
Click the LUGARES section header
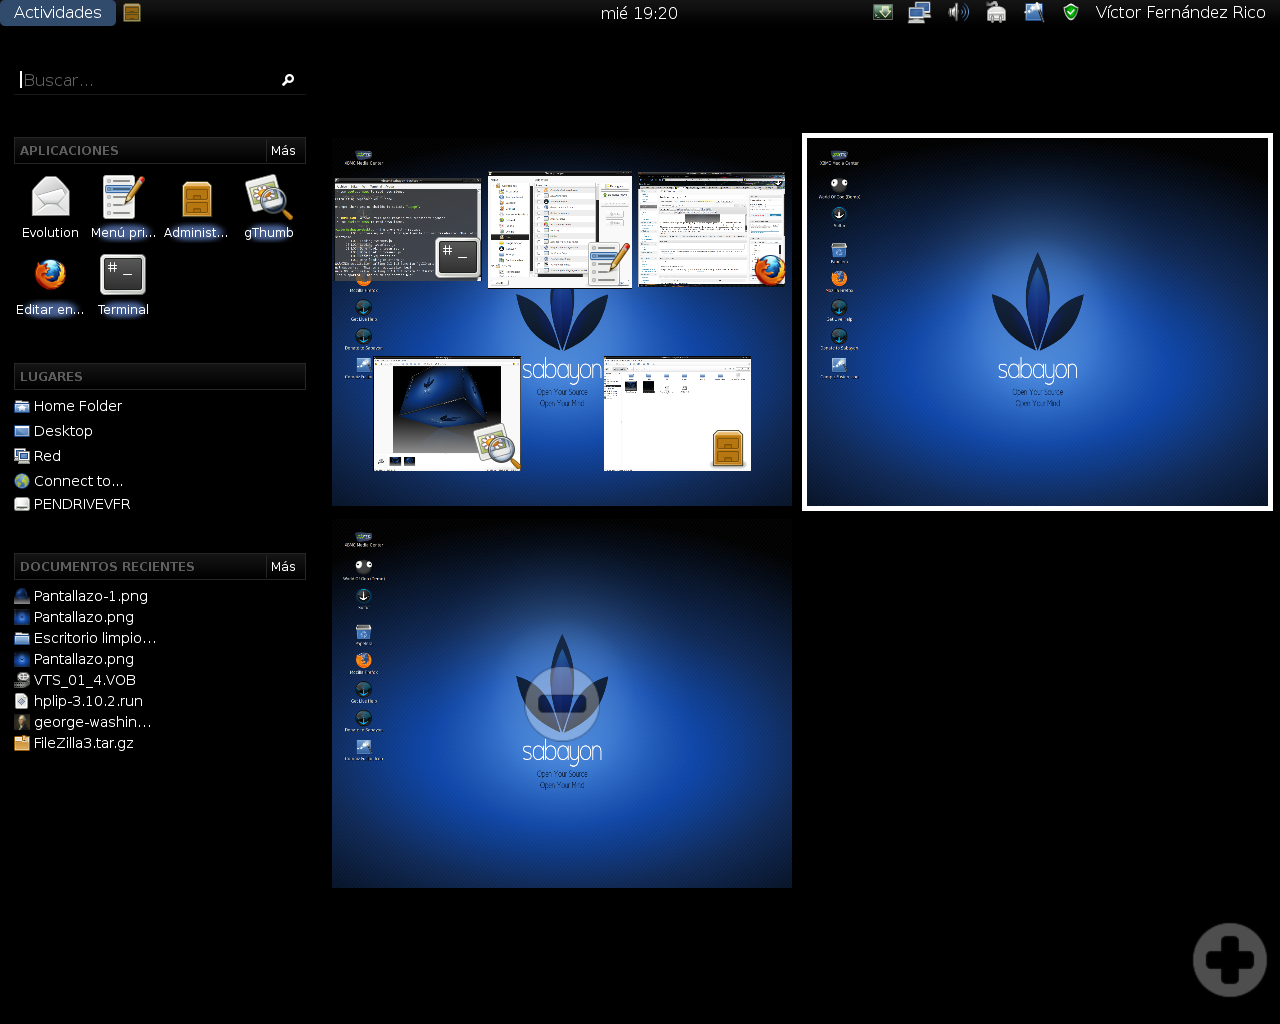point(160,377)
